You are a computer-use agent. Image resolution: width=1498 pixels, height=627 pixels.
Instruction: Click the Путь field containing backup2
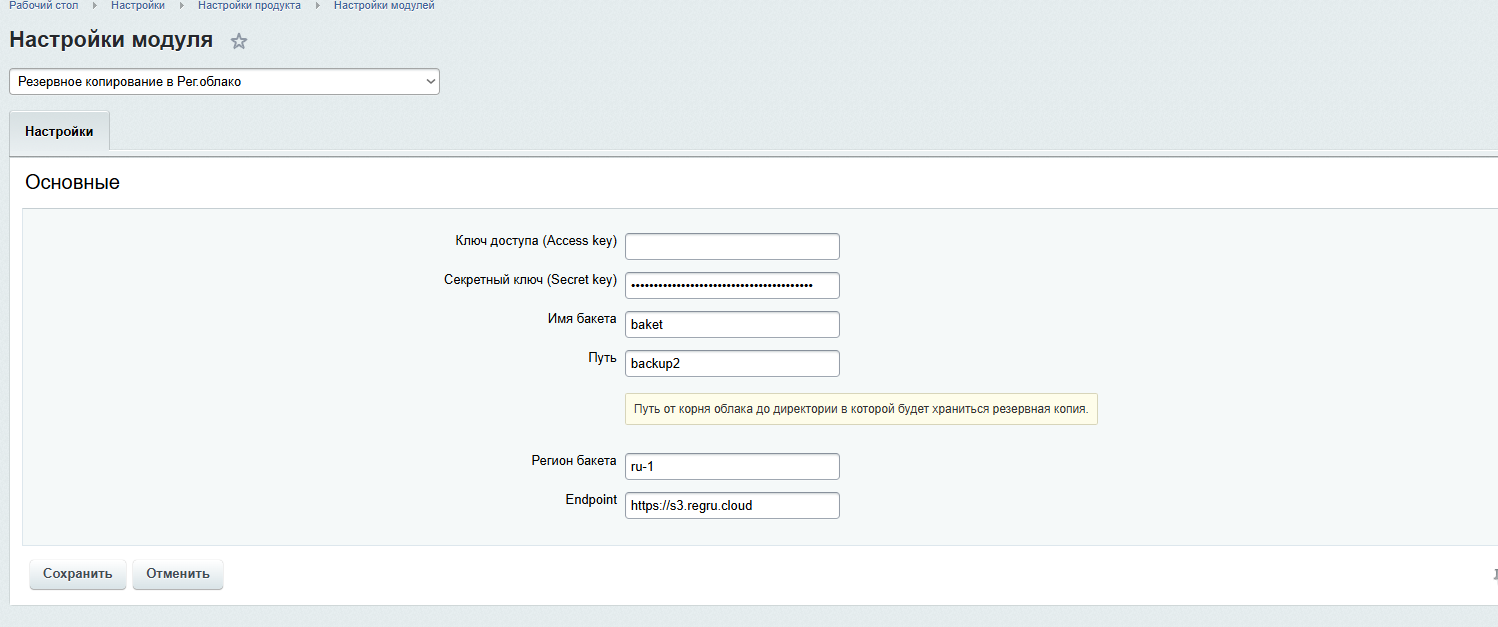(x=732, y=364)
